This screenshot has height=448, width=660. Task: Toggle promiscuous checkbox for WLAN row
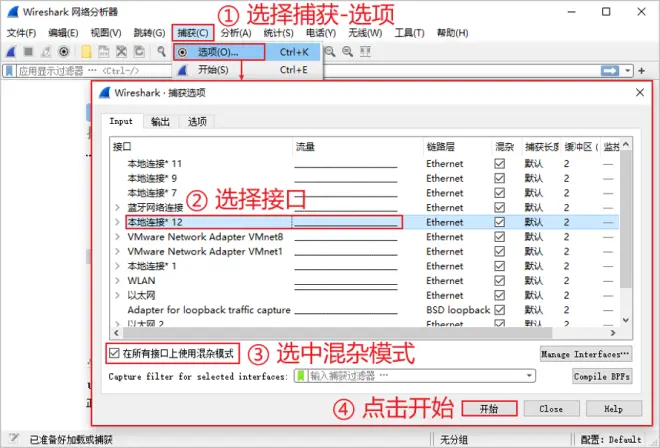point(500,280)
